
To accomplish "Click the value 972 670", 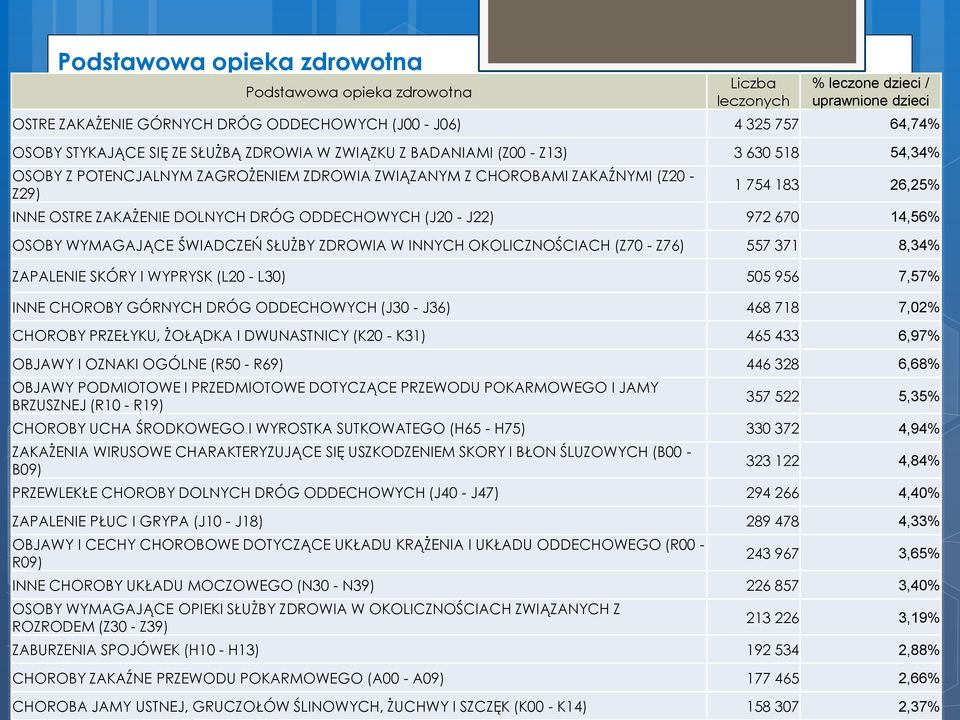I will pos(772,217).
